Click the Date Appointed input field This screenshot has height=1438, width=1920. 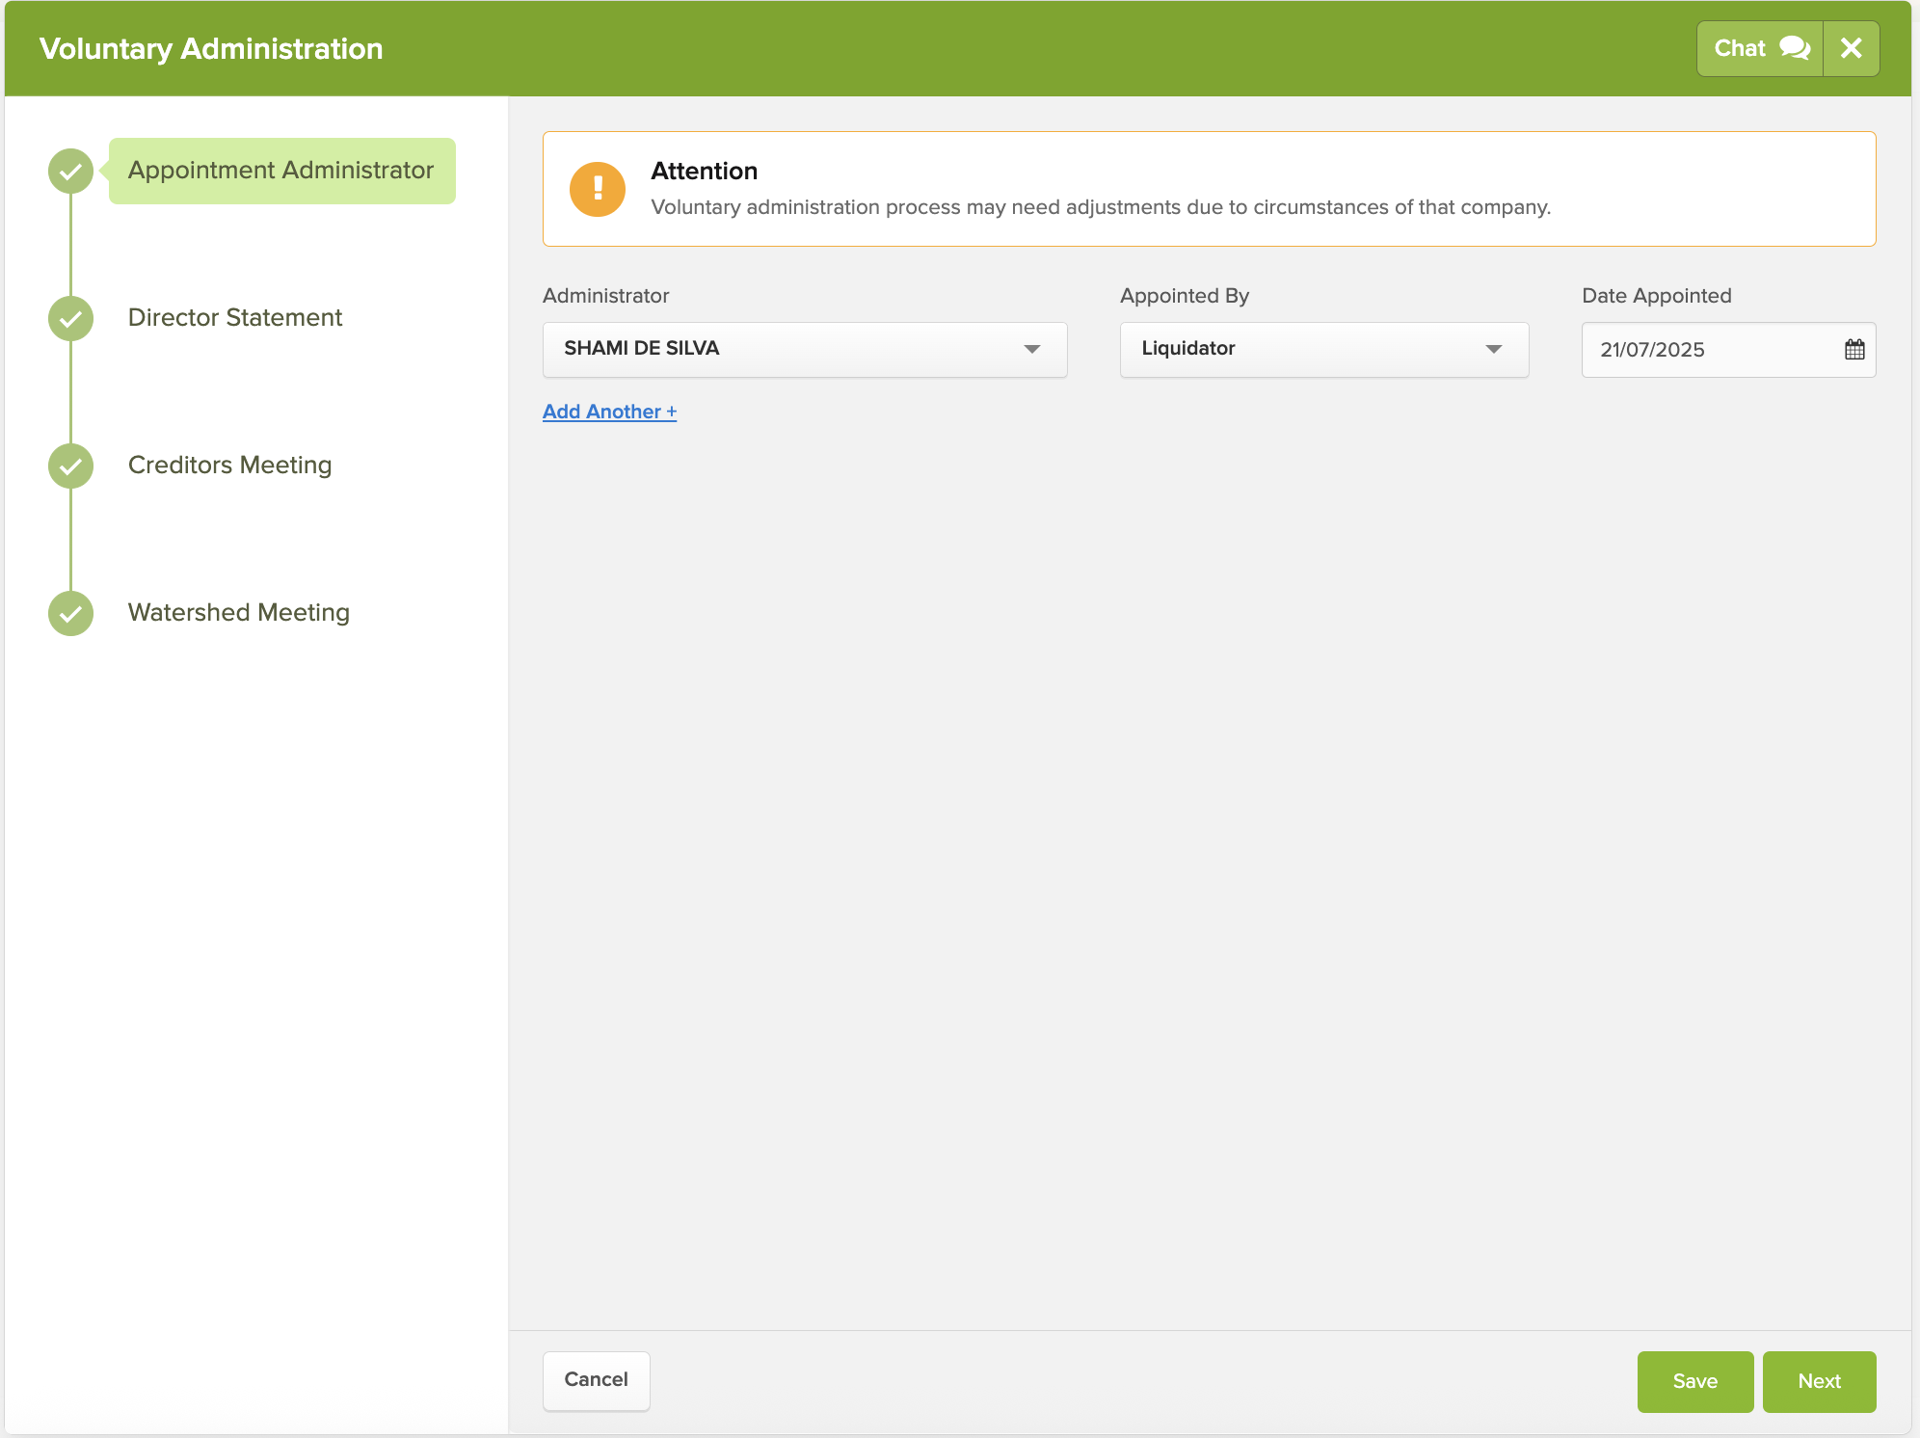tap(1728, 349)
